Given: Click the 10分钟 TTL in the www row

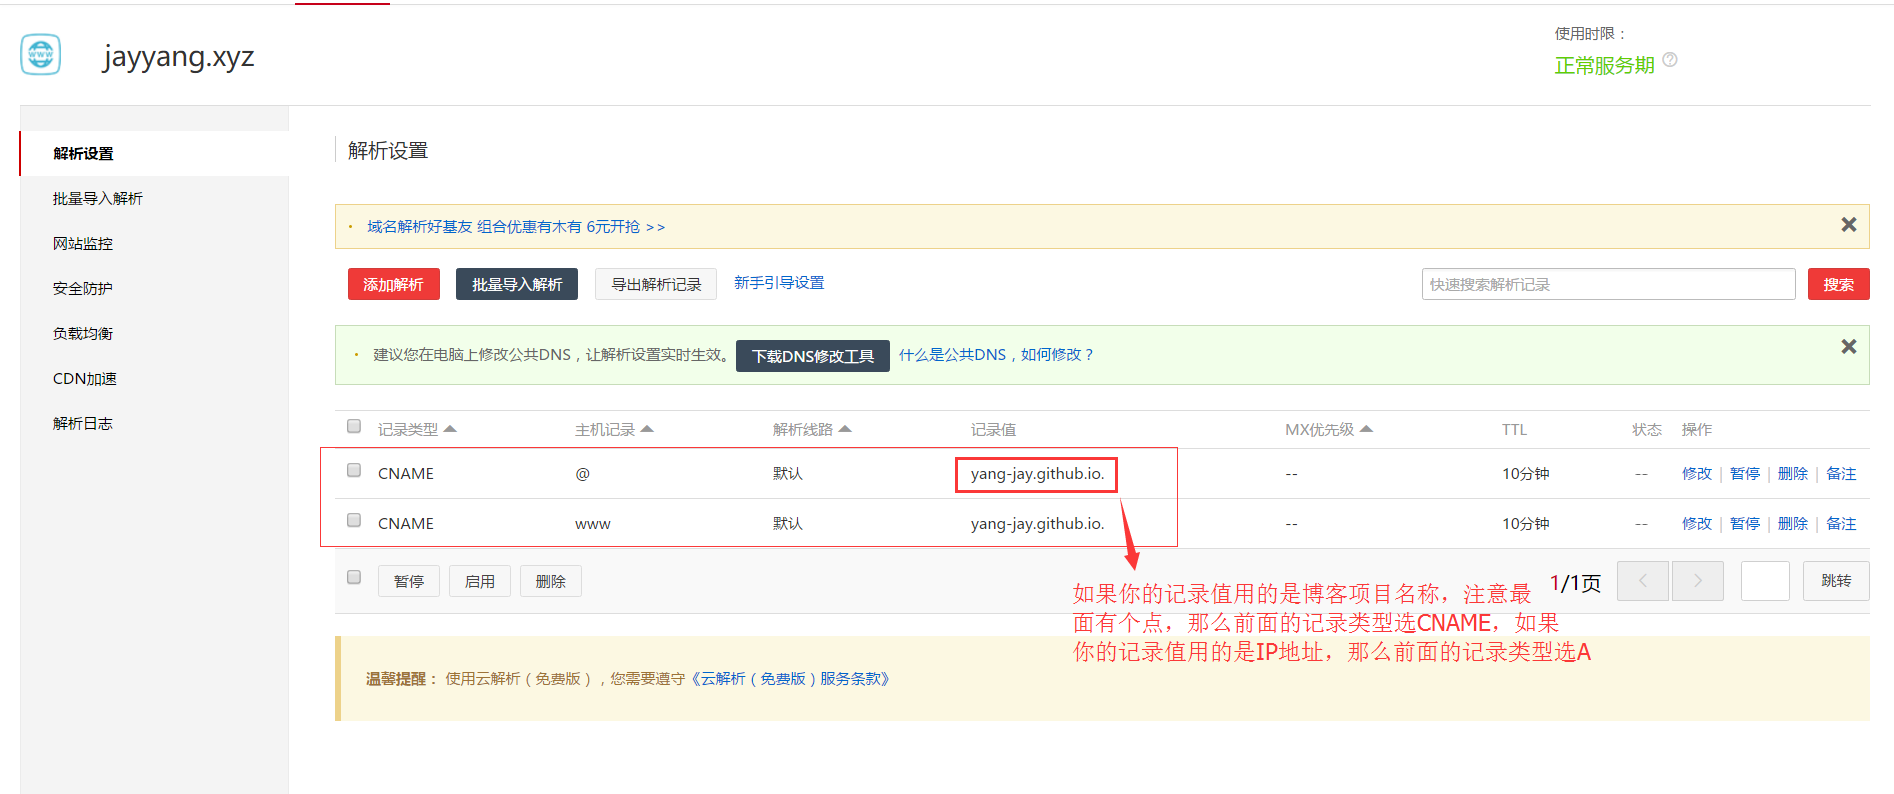Looking at the screenshot, I should [1525, 523].
